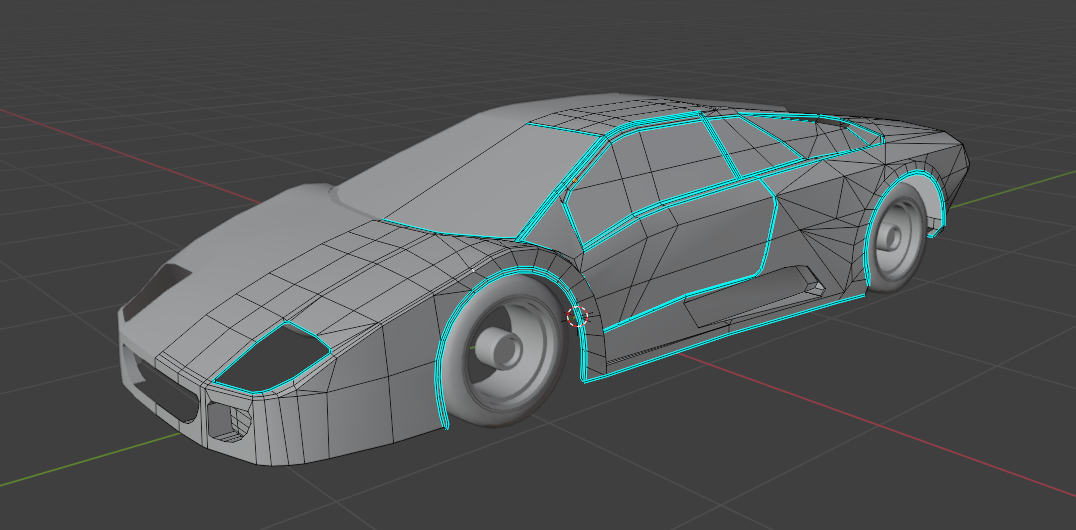The height and width of the screenshot is (530, 1076).
Task: Click the 3D cursor by the front wheel arch
Action: click(x=577, y=316)
